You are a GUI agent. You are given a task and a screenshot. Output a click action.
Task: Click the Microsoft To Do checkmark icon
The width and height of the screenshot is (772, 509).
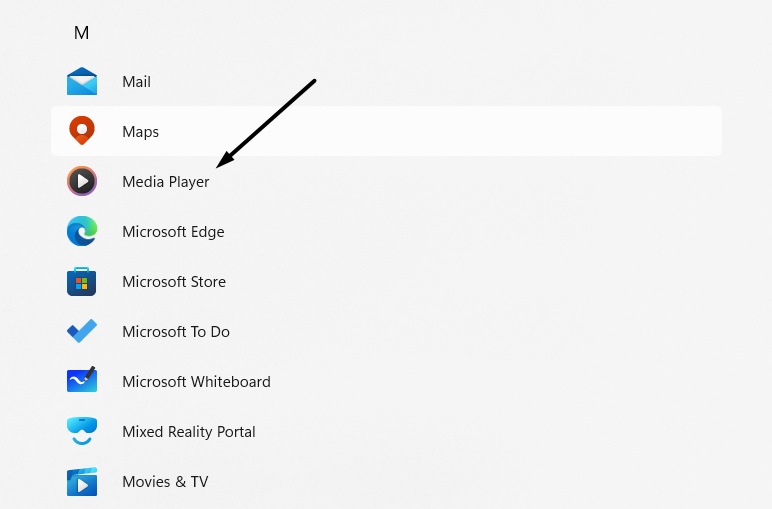(82, 331)
